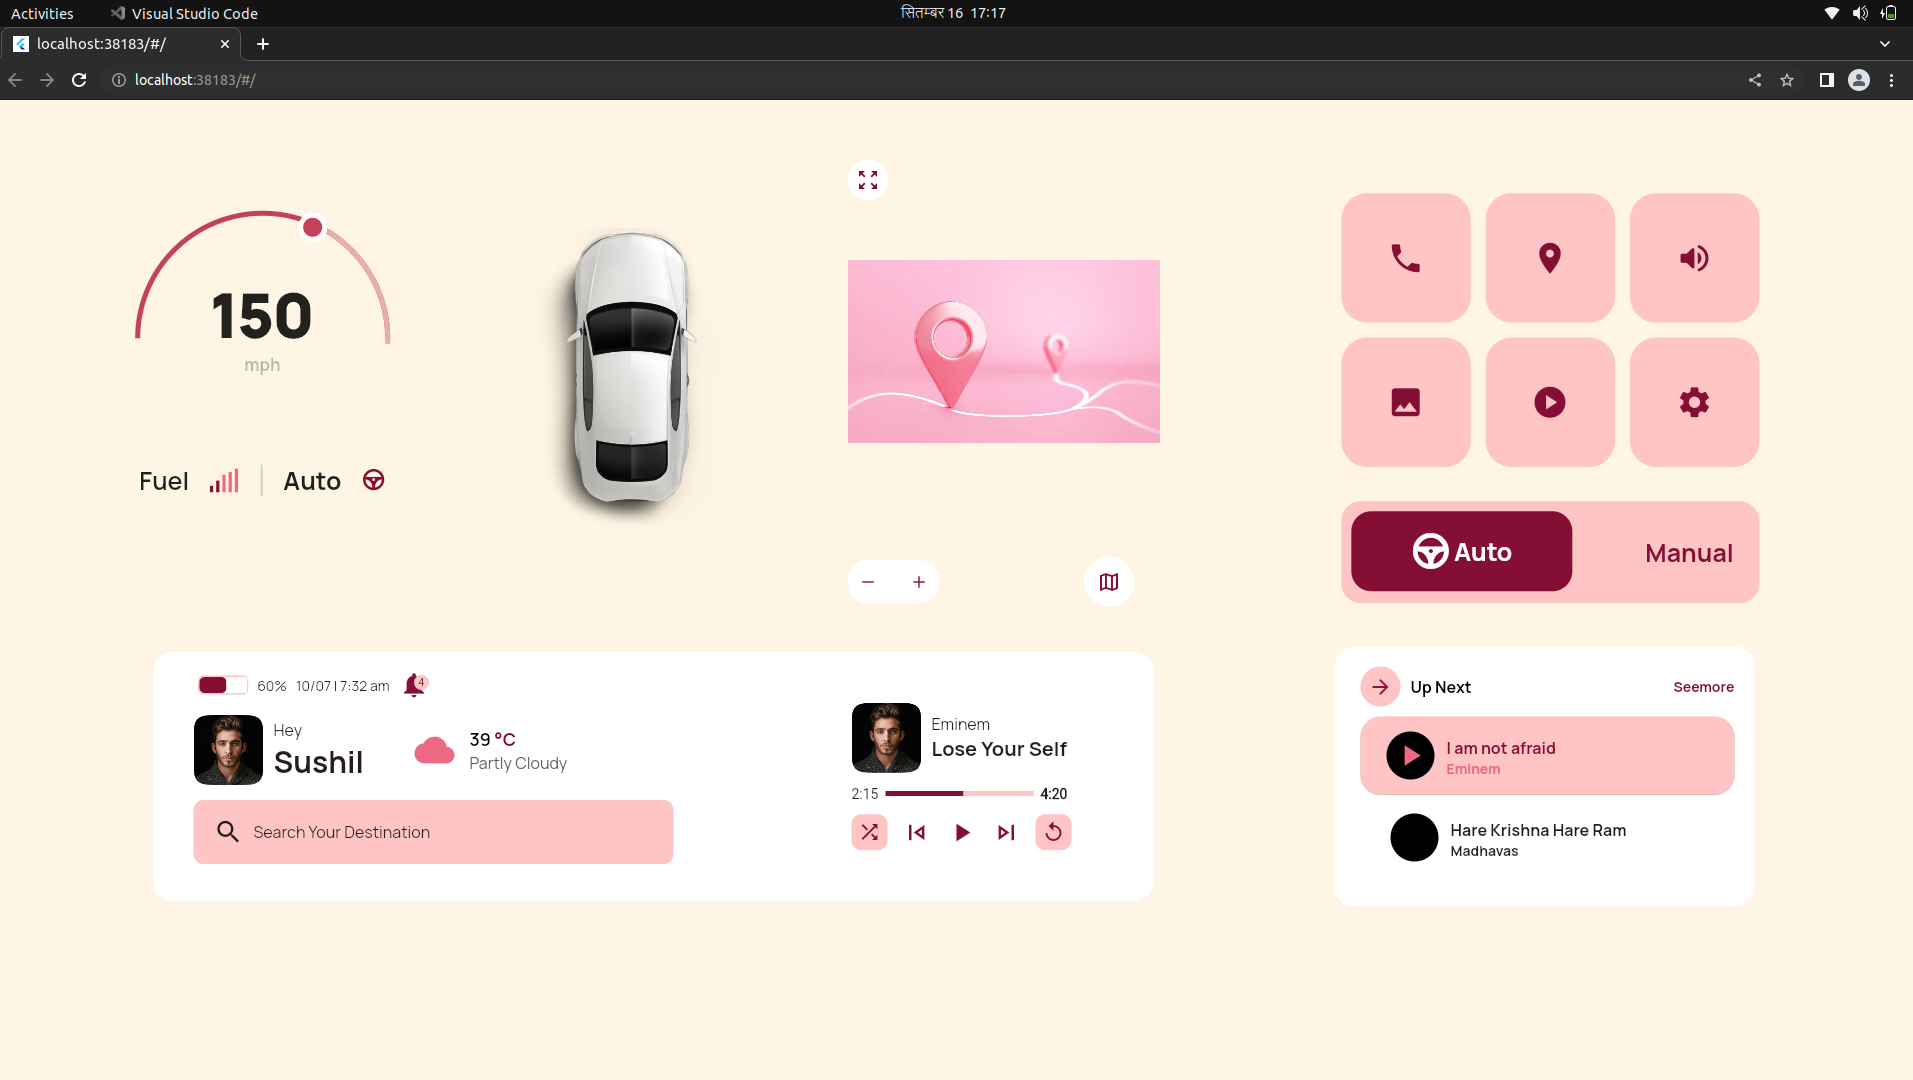Click the Lose Your Self album art
The width and height of the screenshot is (1913, 1080).
point(886,738)
